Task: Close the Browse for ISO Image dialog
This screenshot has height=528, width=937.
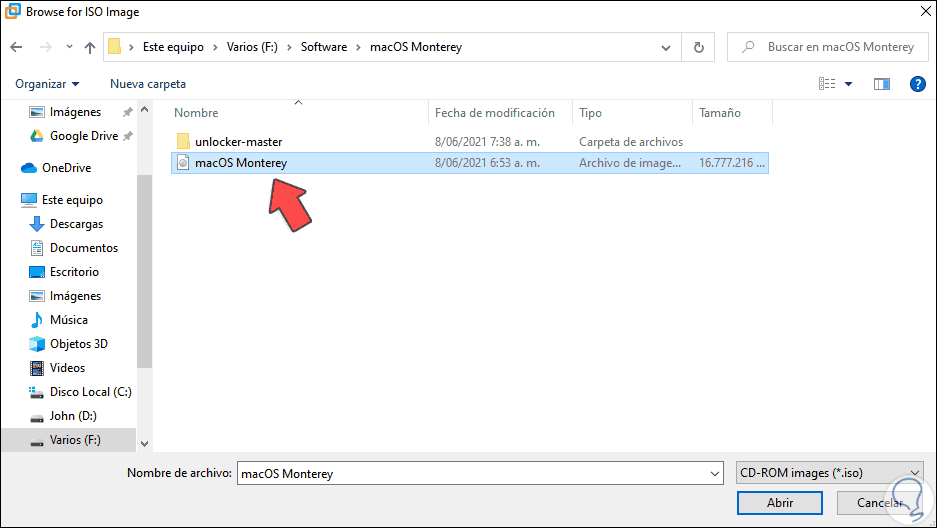Action: click(x=925, y=11)
